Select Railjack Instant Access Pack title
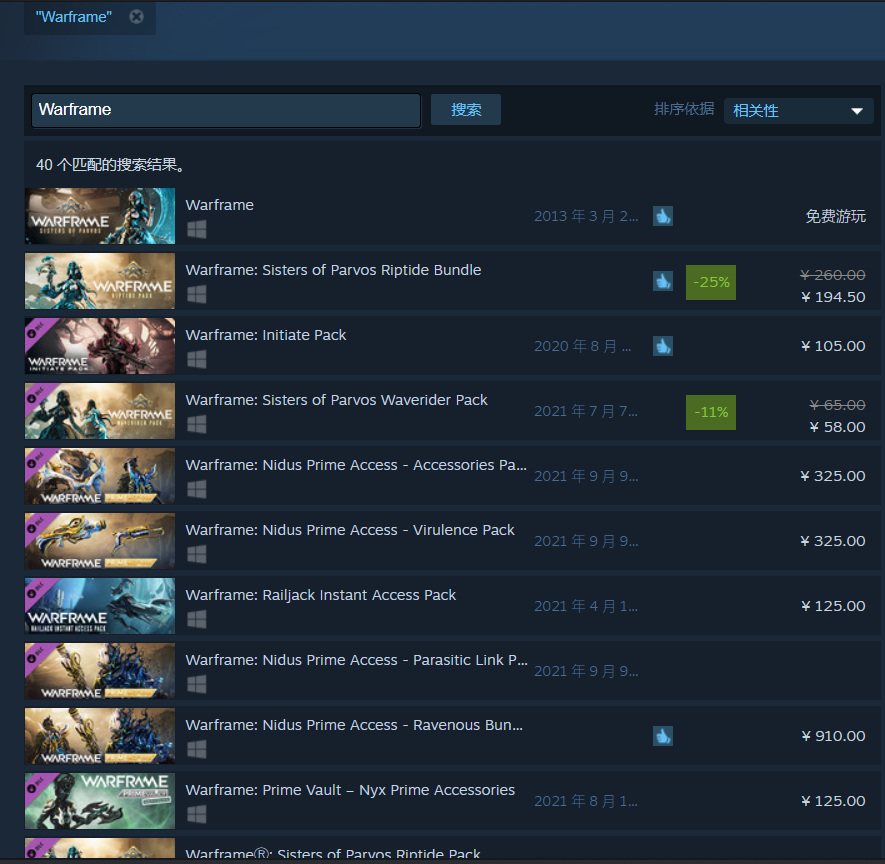This screenshot has height=864, width=885. tap(321, 595)
